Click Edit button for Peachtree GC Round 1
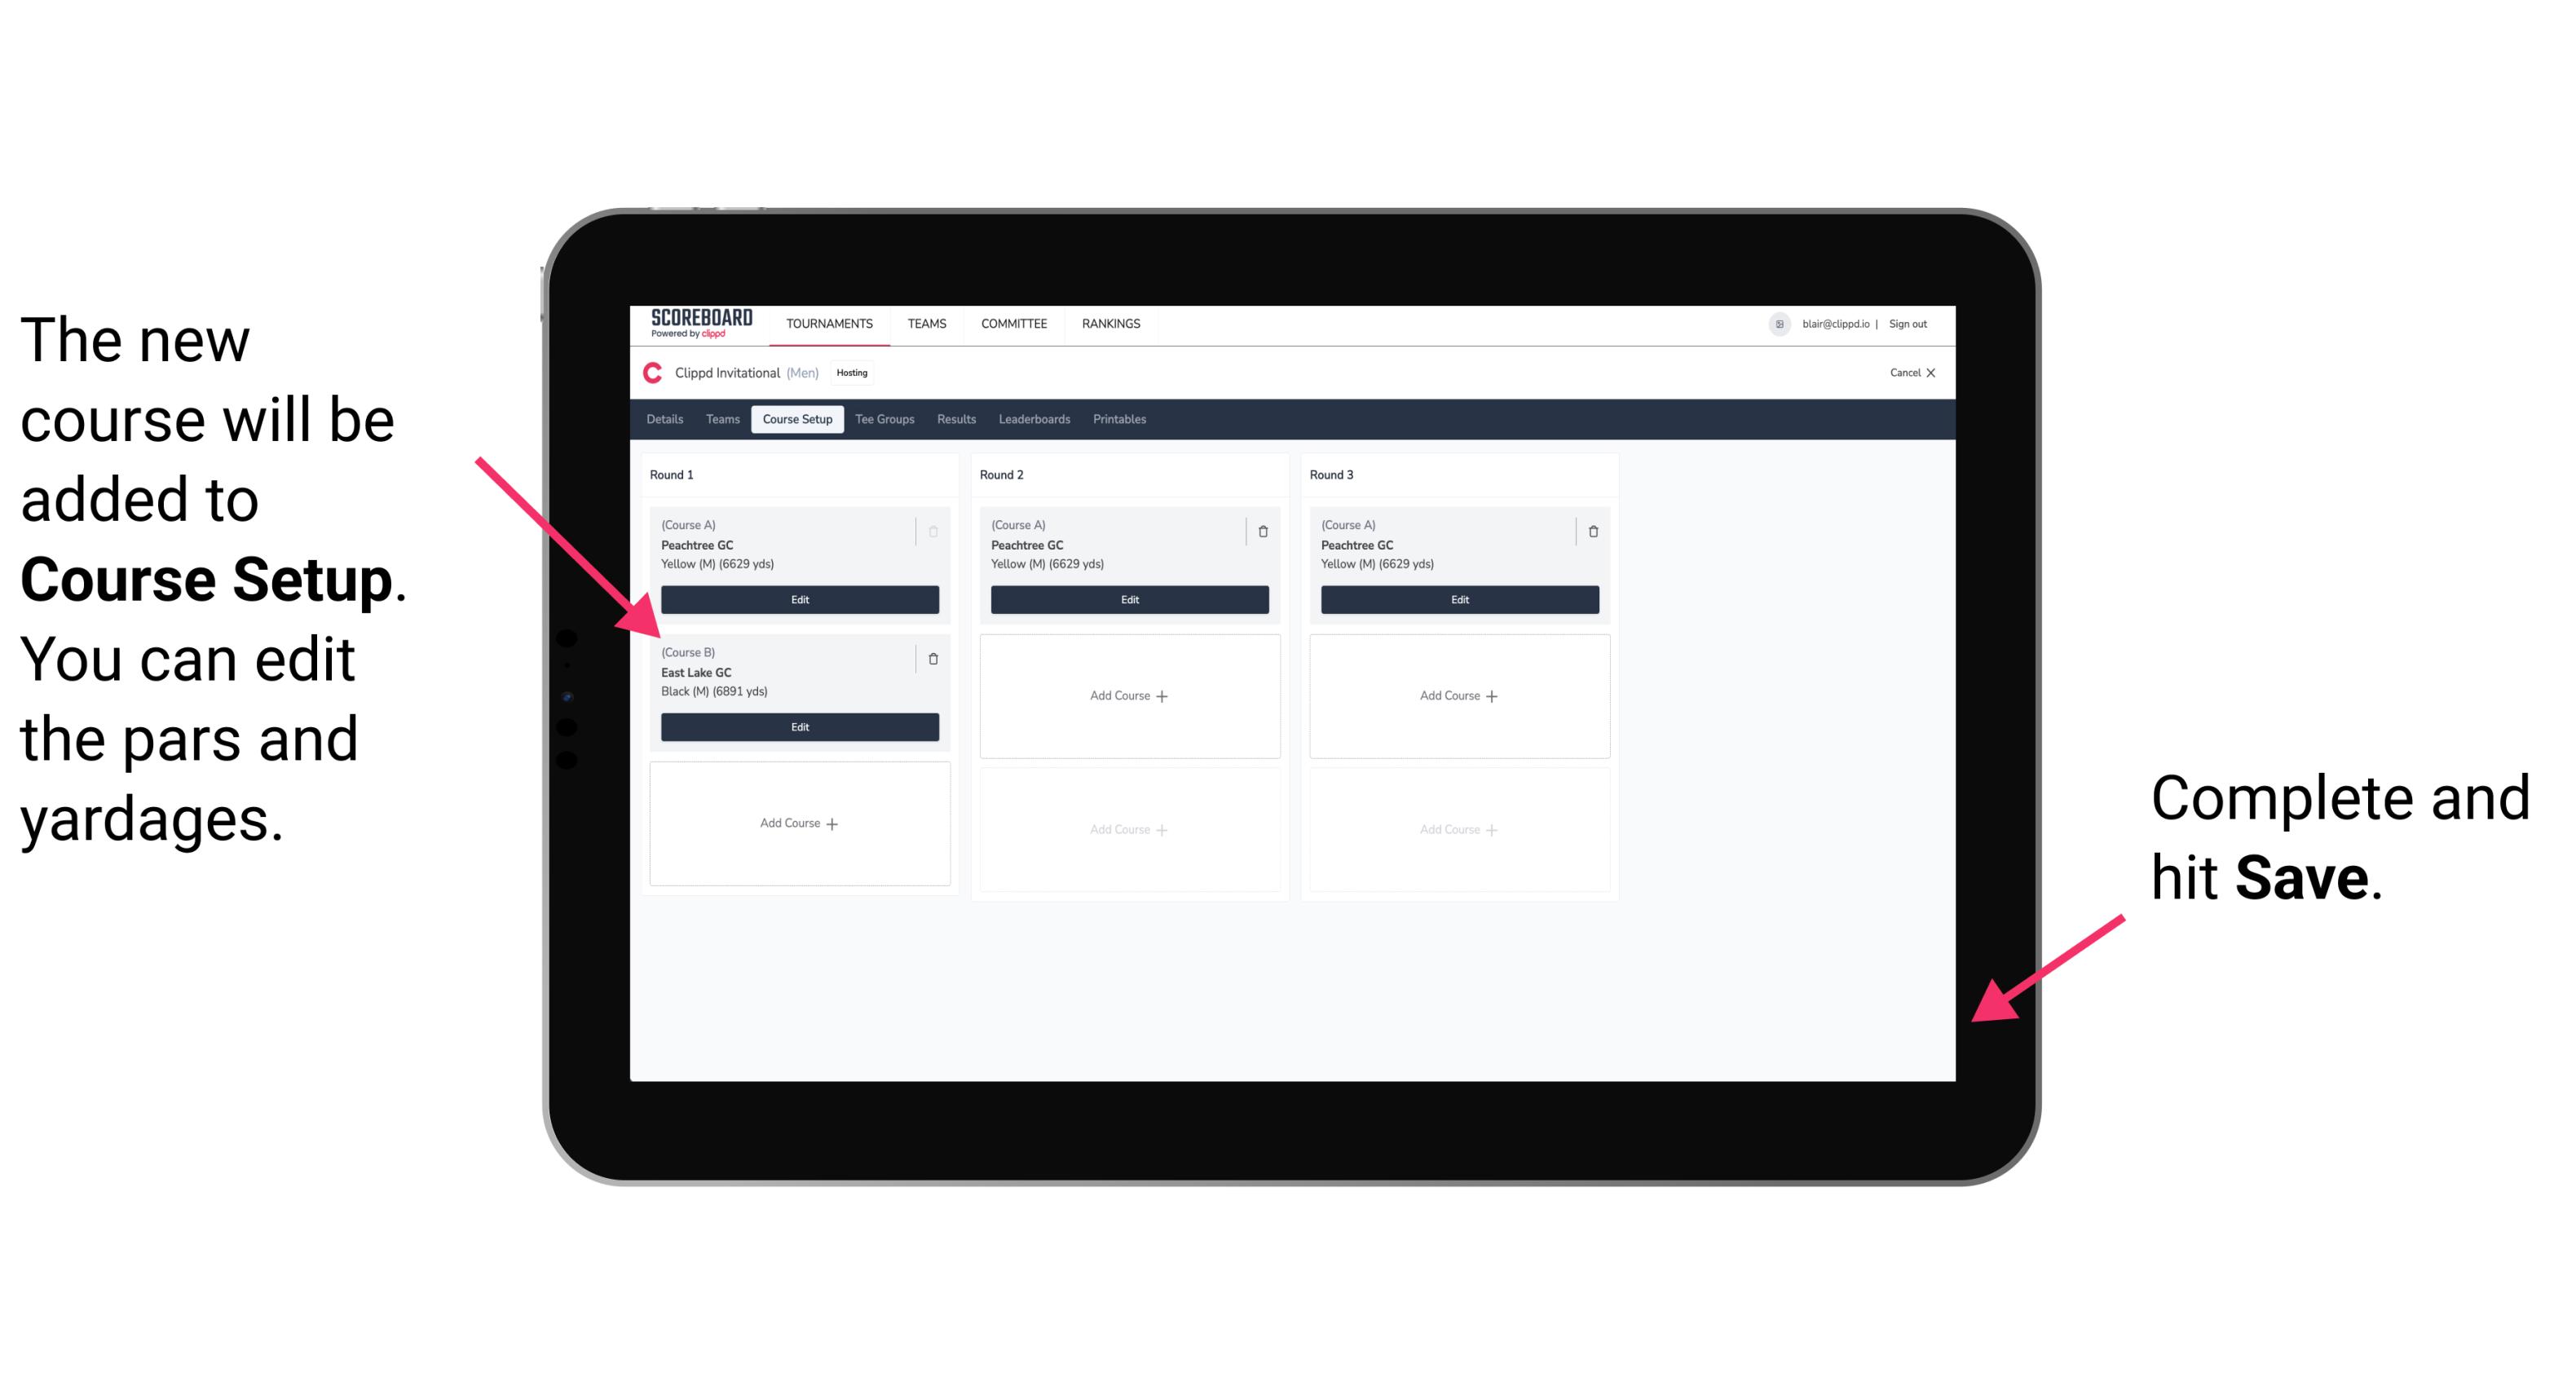The width and height of the screenshot is (2576, 1386). [x=798, y=599]
